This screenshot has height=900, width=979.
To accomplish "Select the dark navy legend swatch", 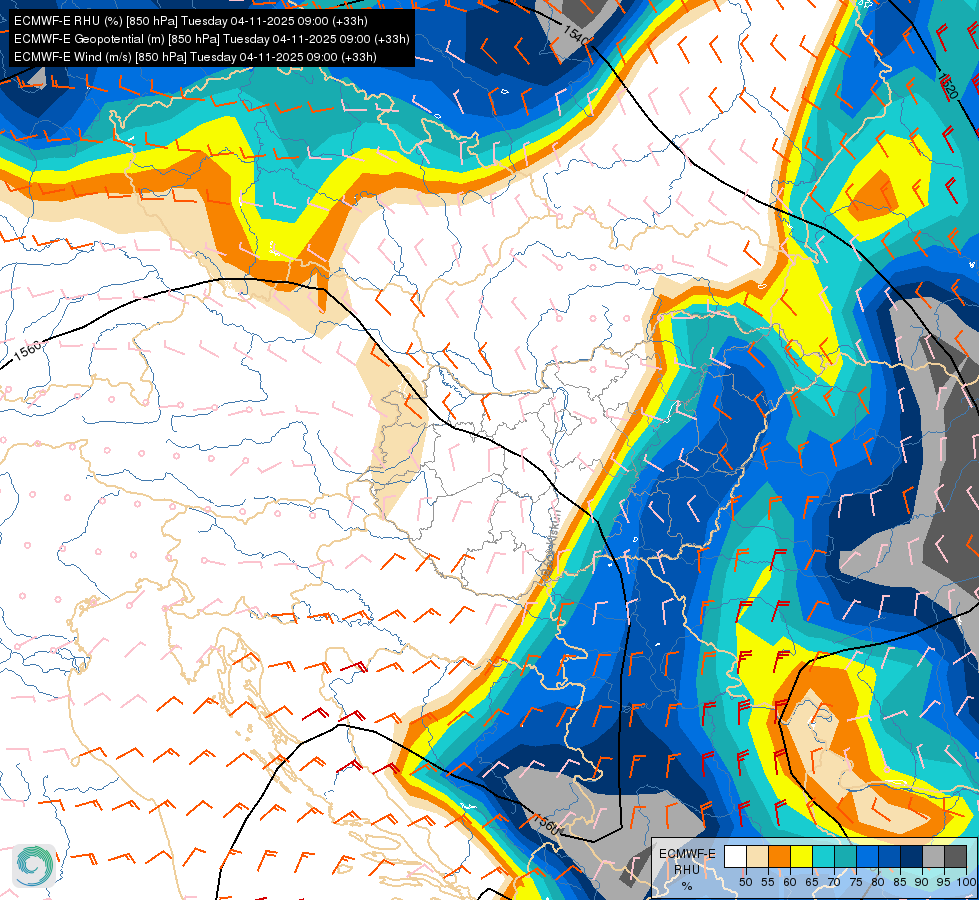I will click(x=912, y=856).
